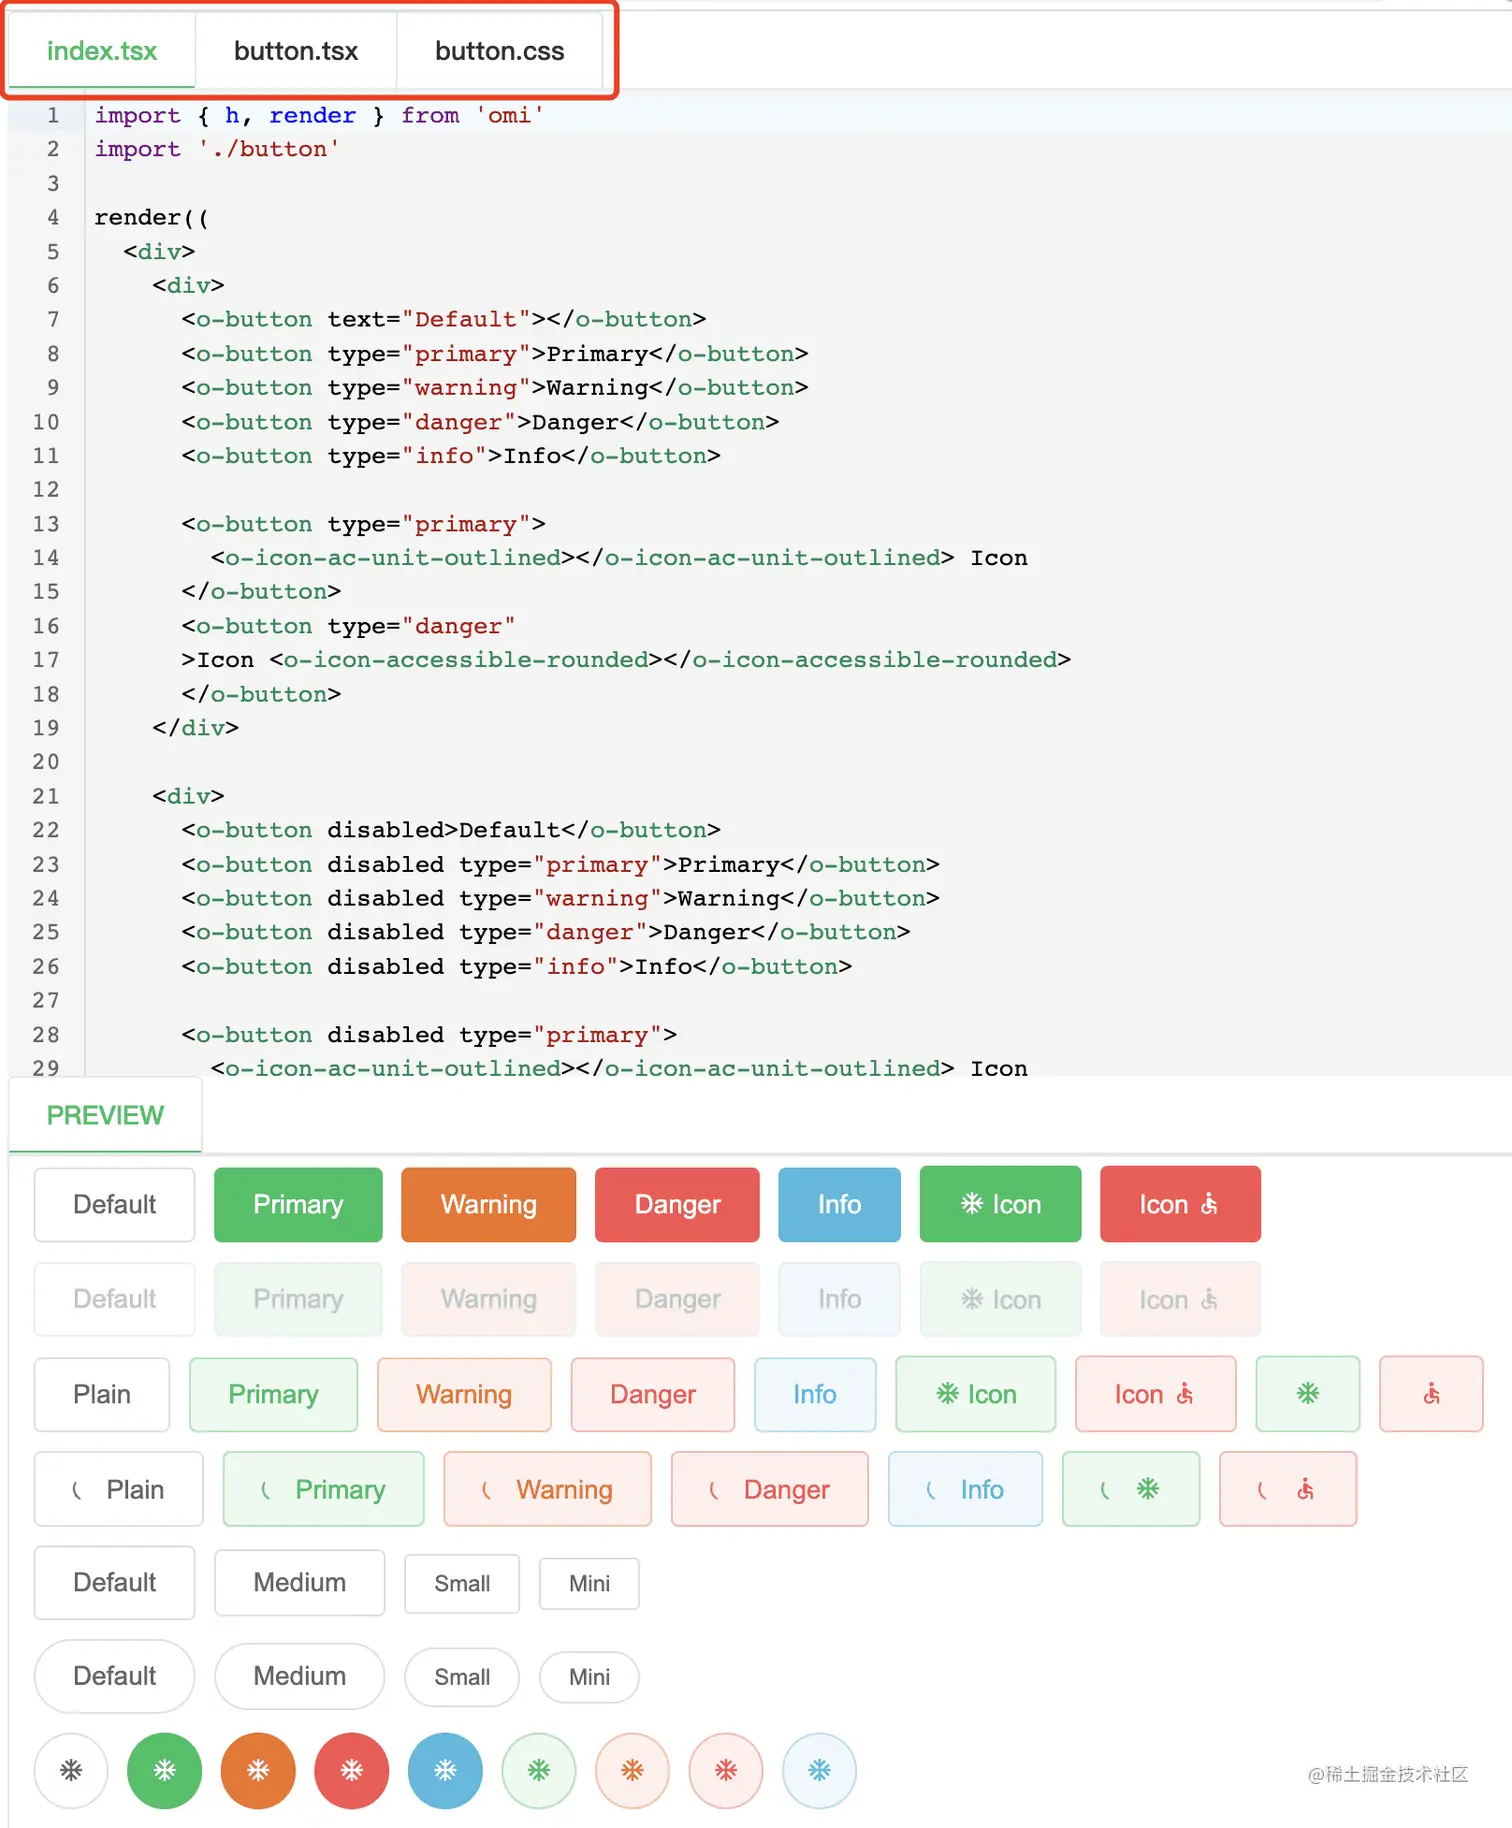Click the disabled Primary button
The width and height of the screenshot is (1512, 1828).
tap(298, 1299)
